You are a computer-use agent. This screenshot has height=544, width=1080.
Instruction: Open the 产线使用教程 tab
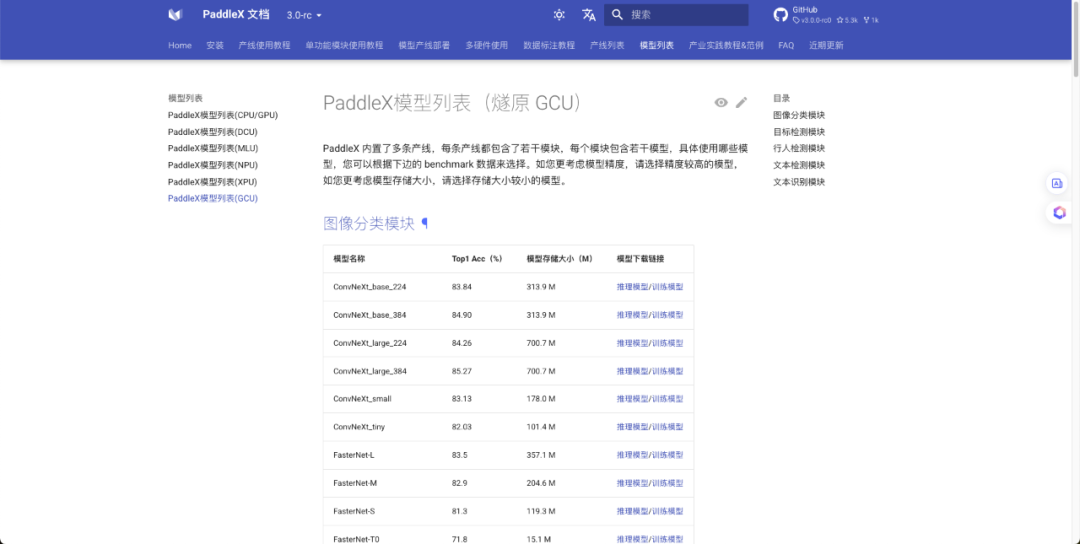pyautogui.click(x=264, y=45)
